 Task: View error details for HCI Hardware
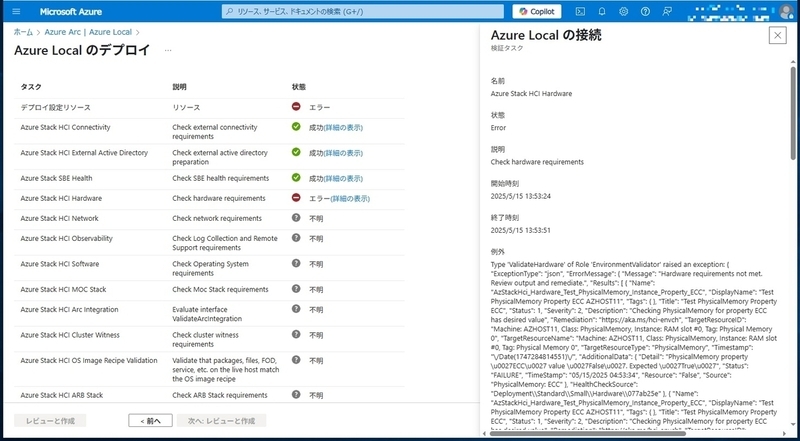[350, 199]
